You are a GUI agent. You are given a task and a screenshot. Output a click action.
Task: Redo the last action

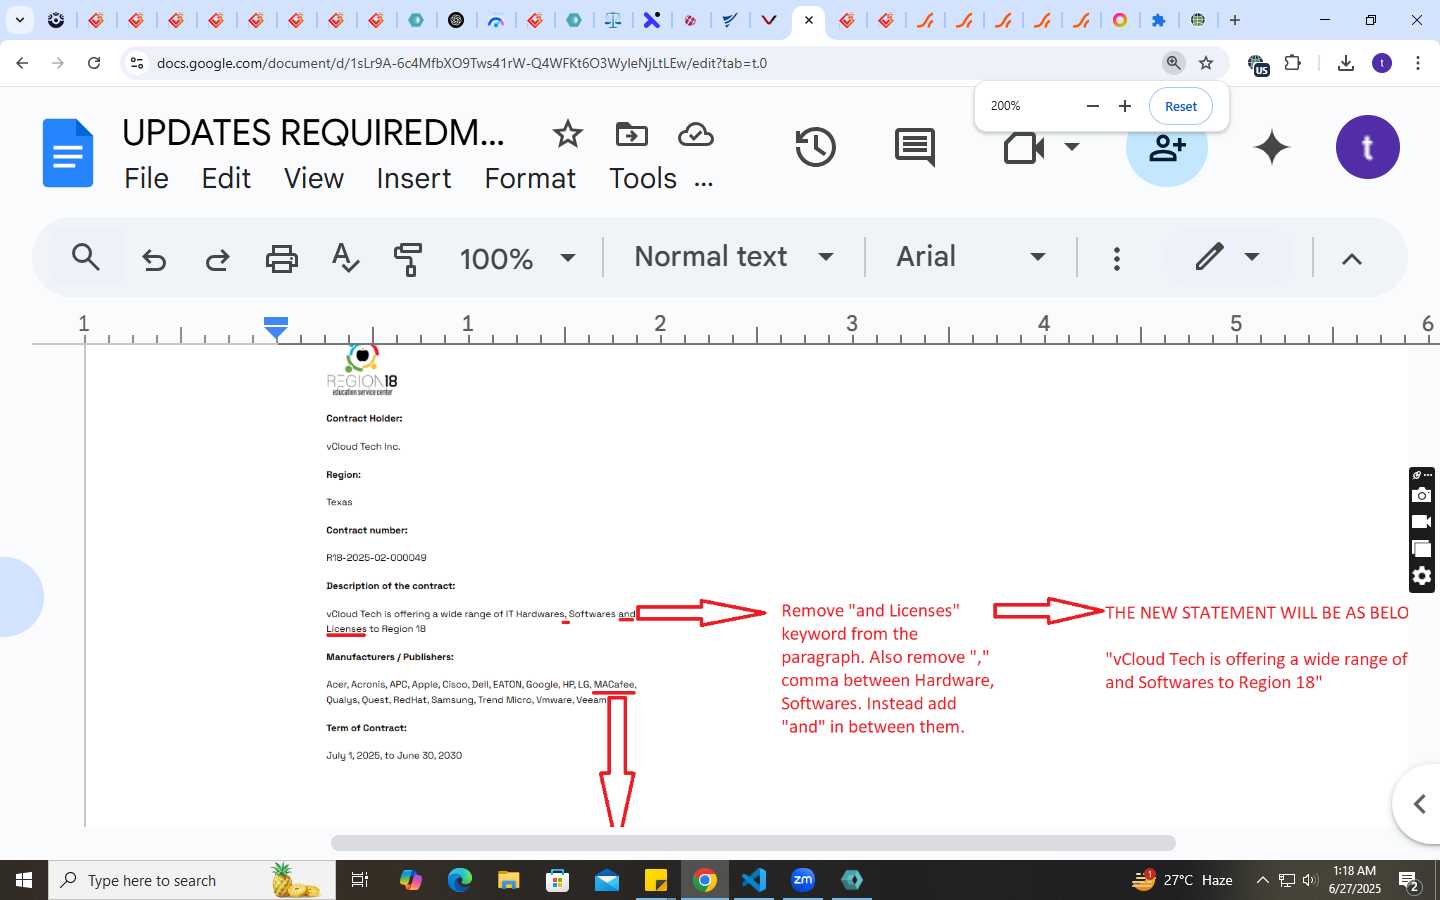tap(217, 259)
